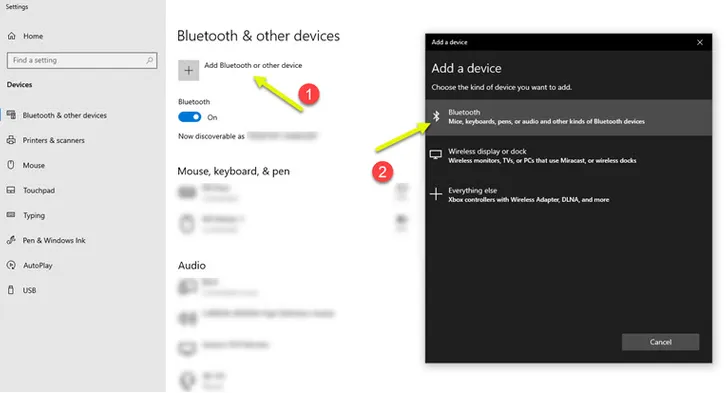Screen dimensions: 726x393
Task: Open Pen & Windows Ink settings
Action: tap(54, 240)
